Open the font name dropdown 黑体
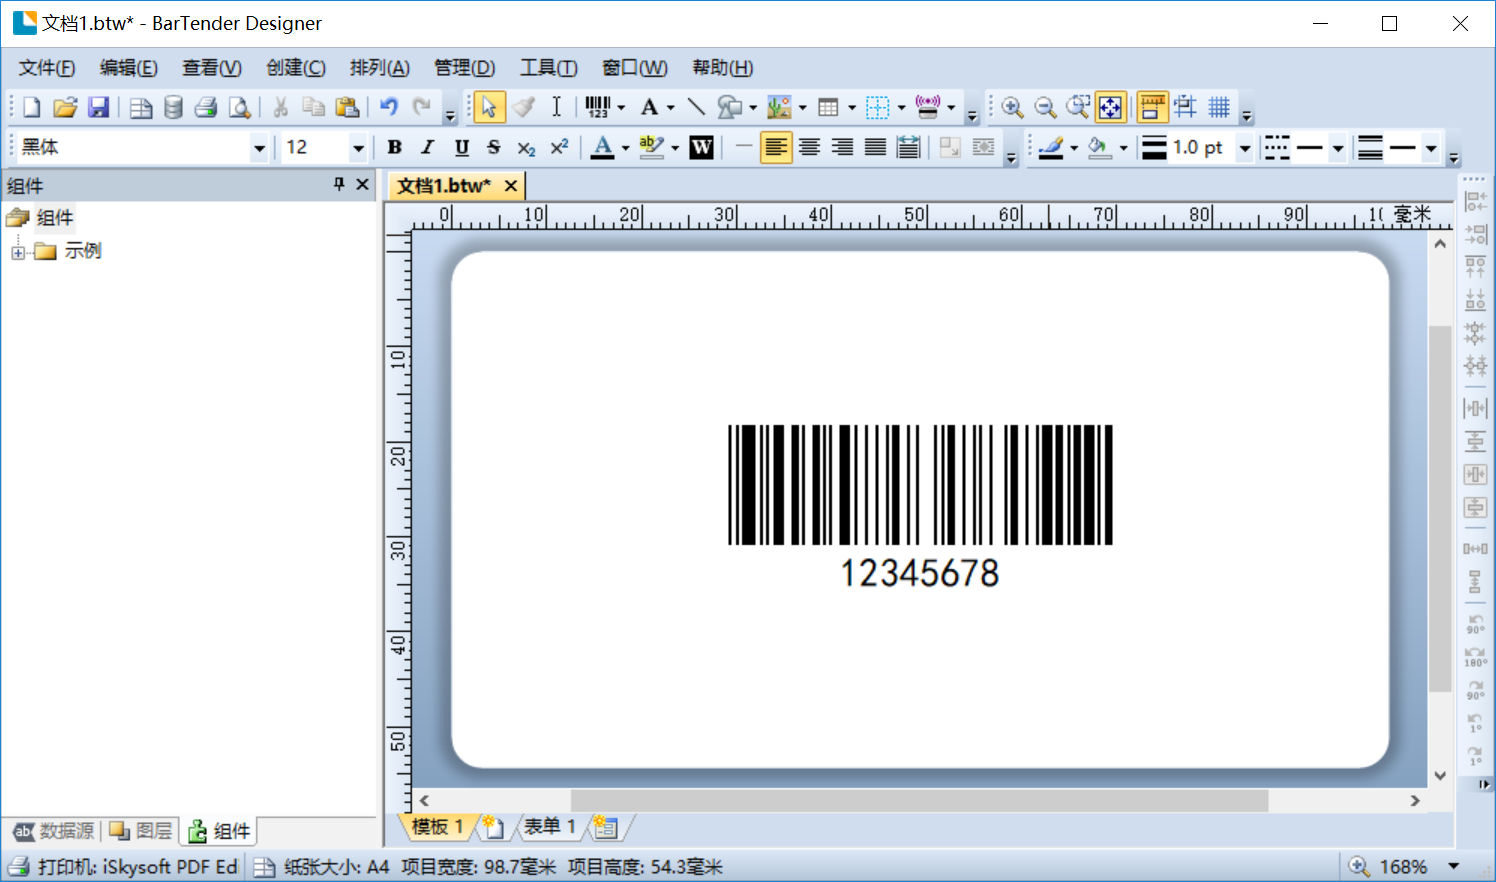The image size is (1496, 882). 259,148
